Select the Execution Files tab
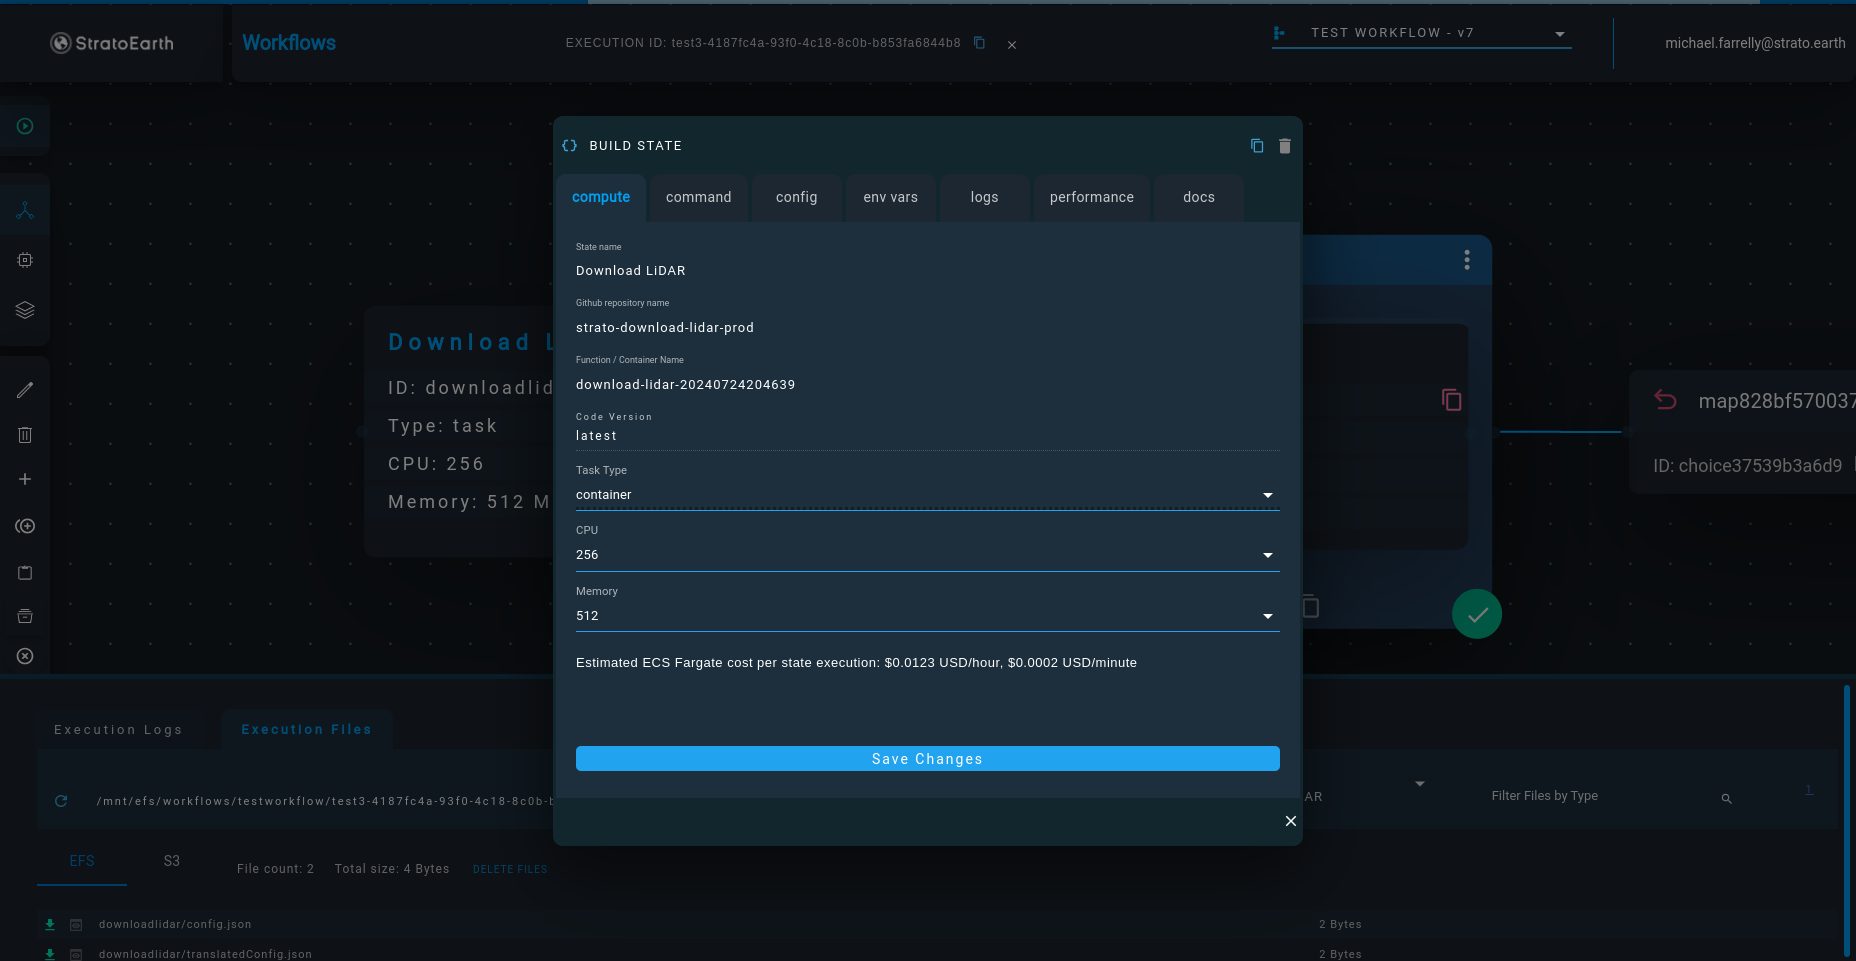The width and height of the screenshot is (1856, 961). 307,730
